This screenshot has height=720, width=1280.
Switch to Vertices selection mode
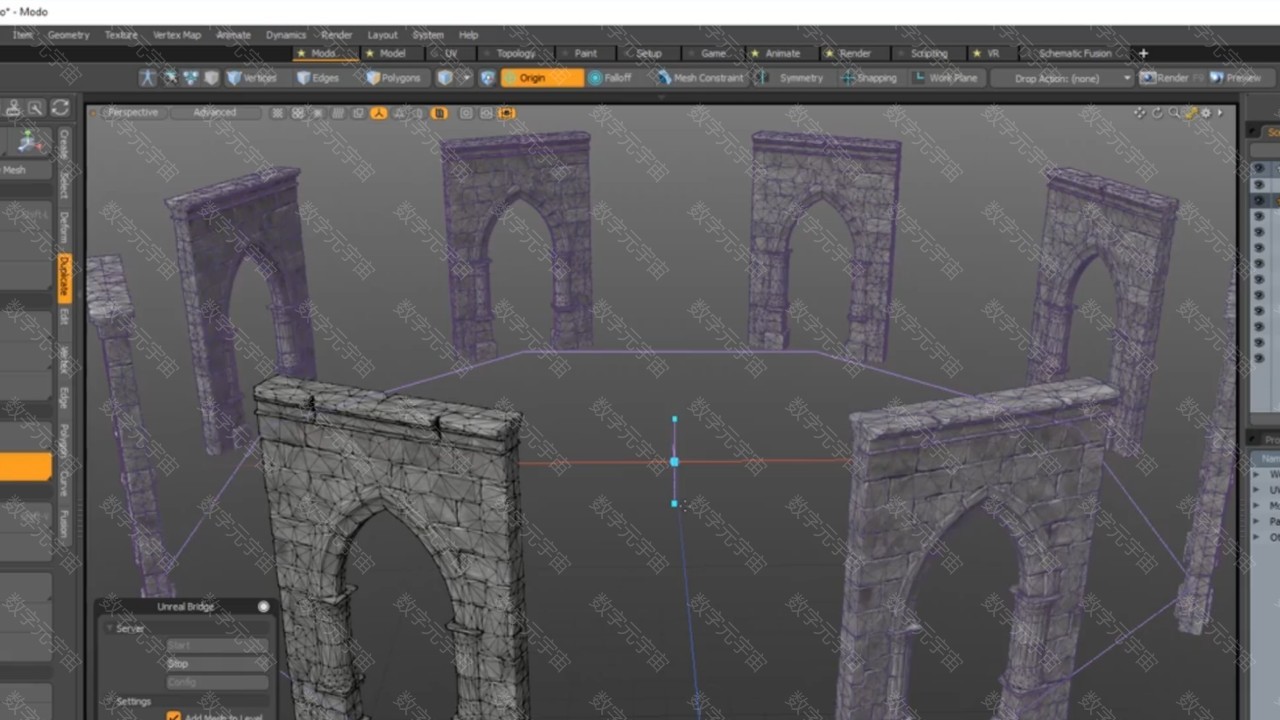coord(251,78)
